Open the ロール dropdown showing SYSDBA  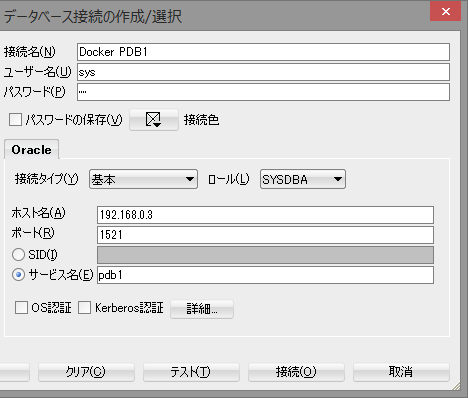(x=303, y=179)
